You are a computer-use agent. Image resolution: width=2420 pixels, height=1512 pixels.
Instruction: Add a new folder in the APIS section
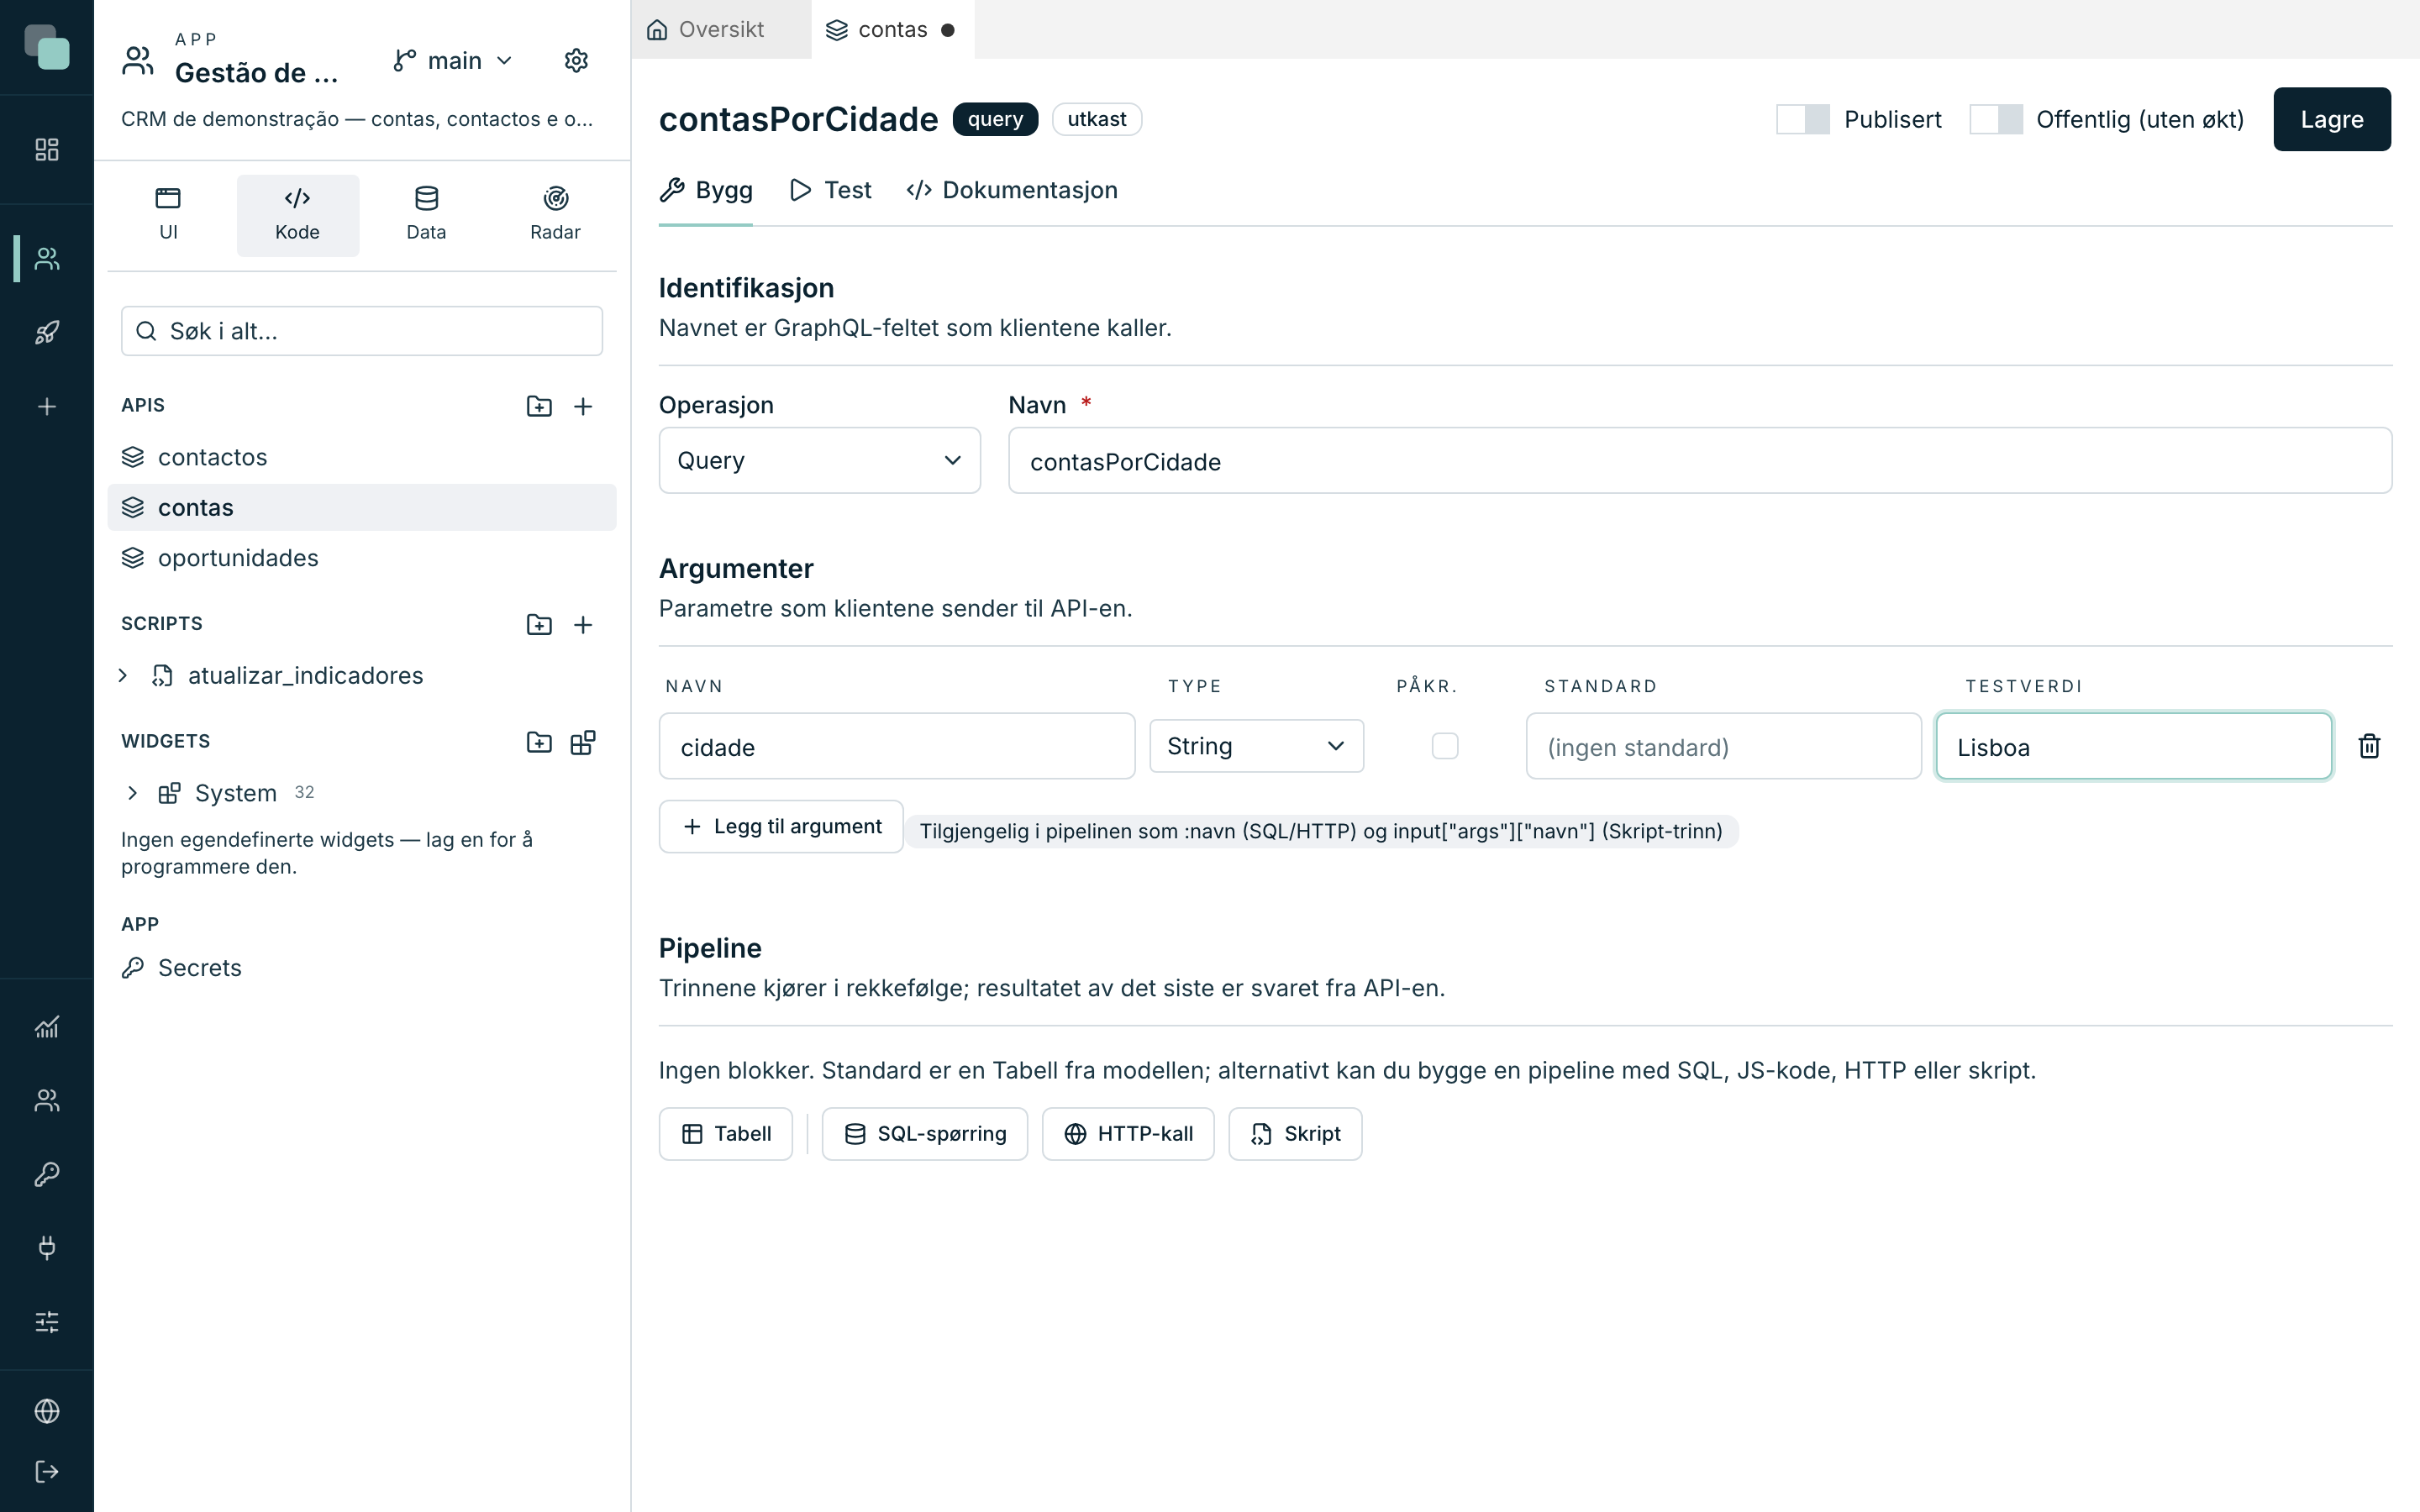point(539,406)
